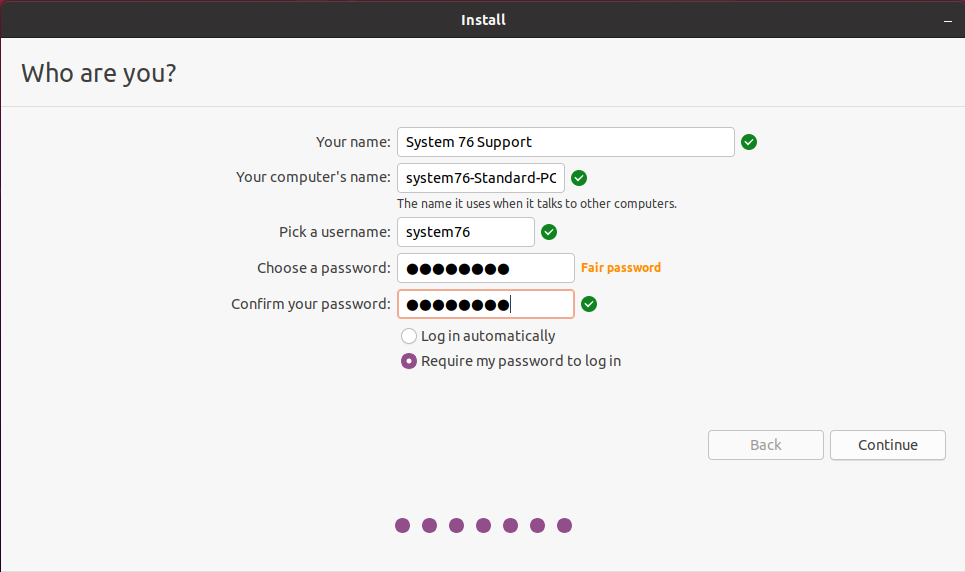Click Continue to proceed with installation
Image resolution: width=965 pixels, height=572 pixels.
pyautogui.click(x=887, y=445)
